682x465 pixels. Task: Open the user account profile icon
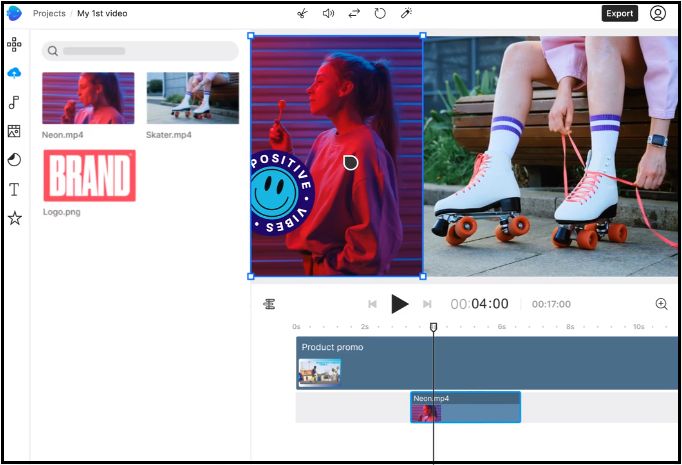[x=658, y=13]
